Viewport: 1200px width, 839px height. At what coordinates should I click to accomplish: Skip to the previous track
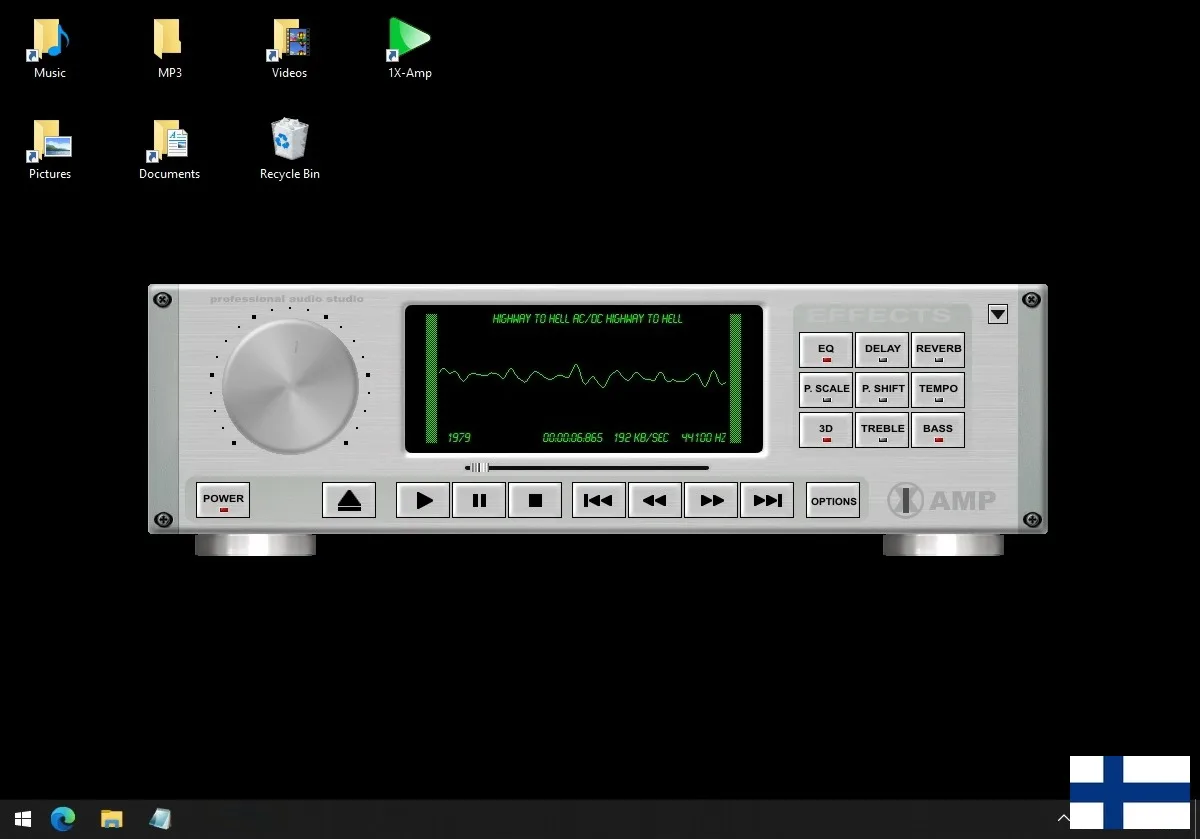(x=598, y=501)
